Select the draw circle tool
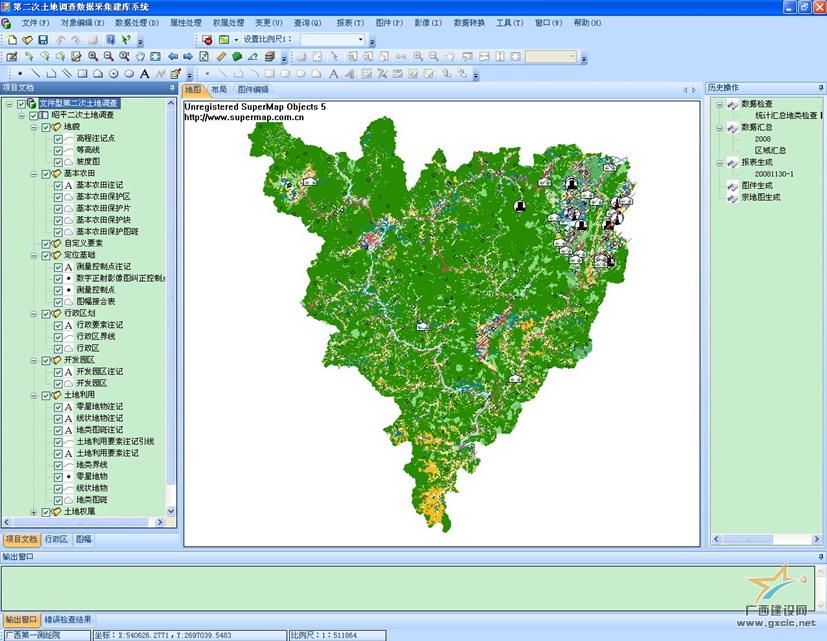 coord(113,74)
